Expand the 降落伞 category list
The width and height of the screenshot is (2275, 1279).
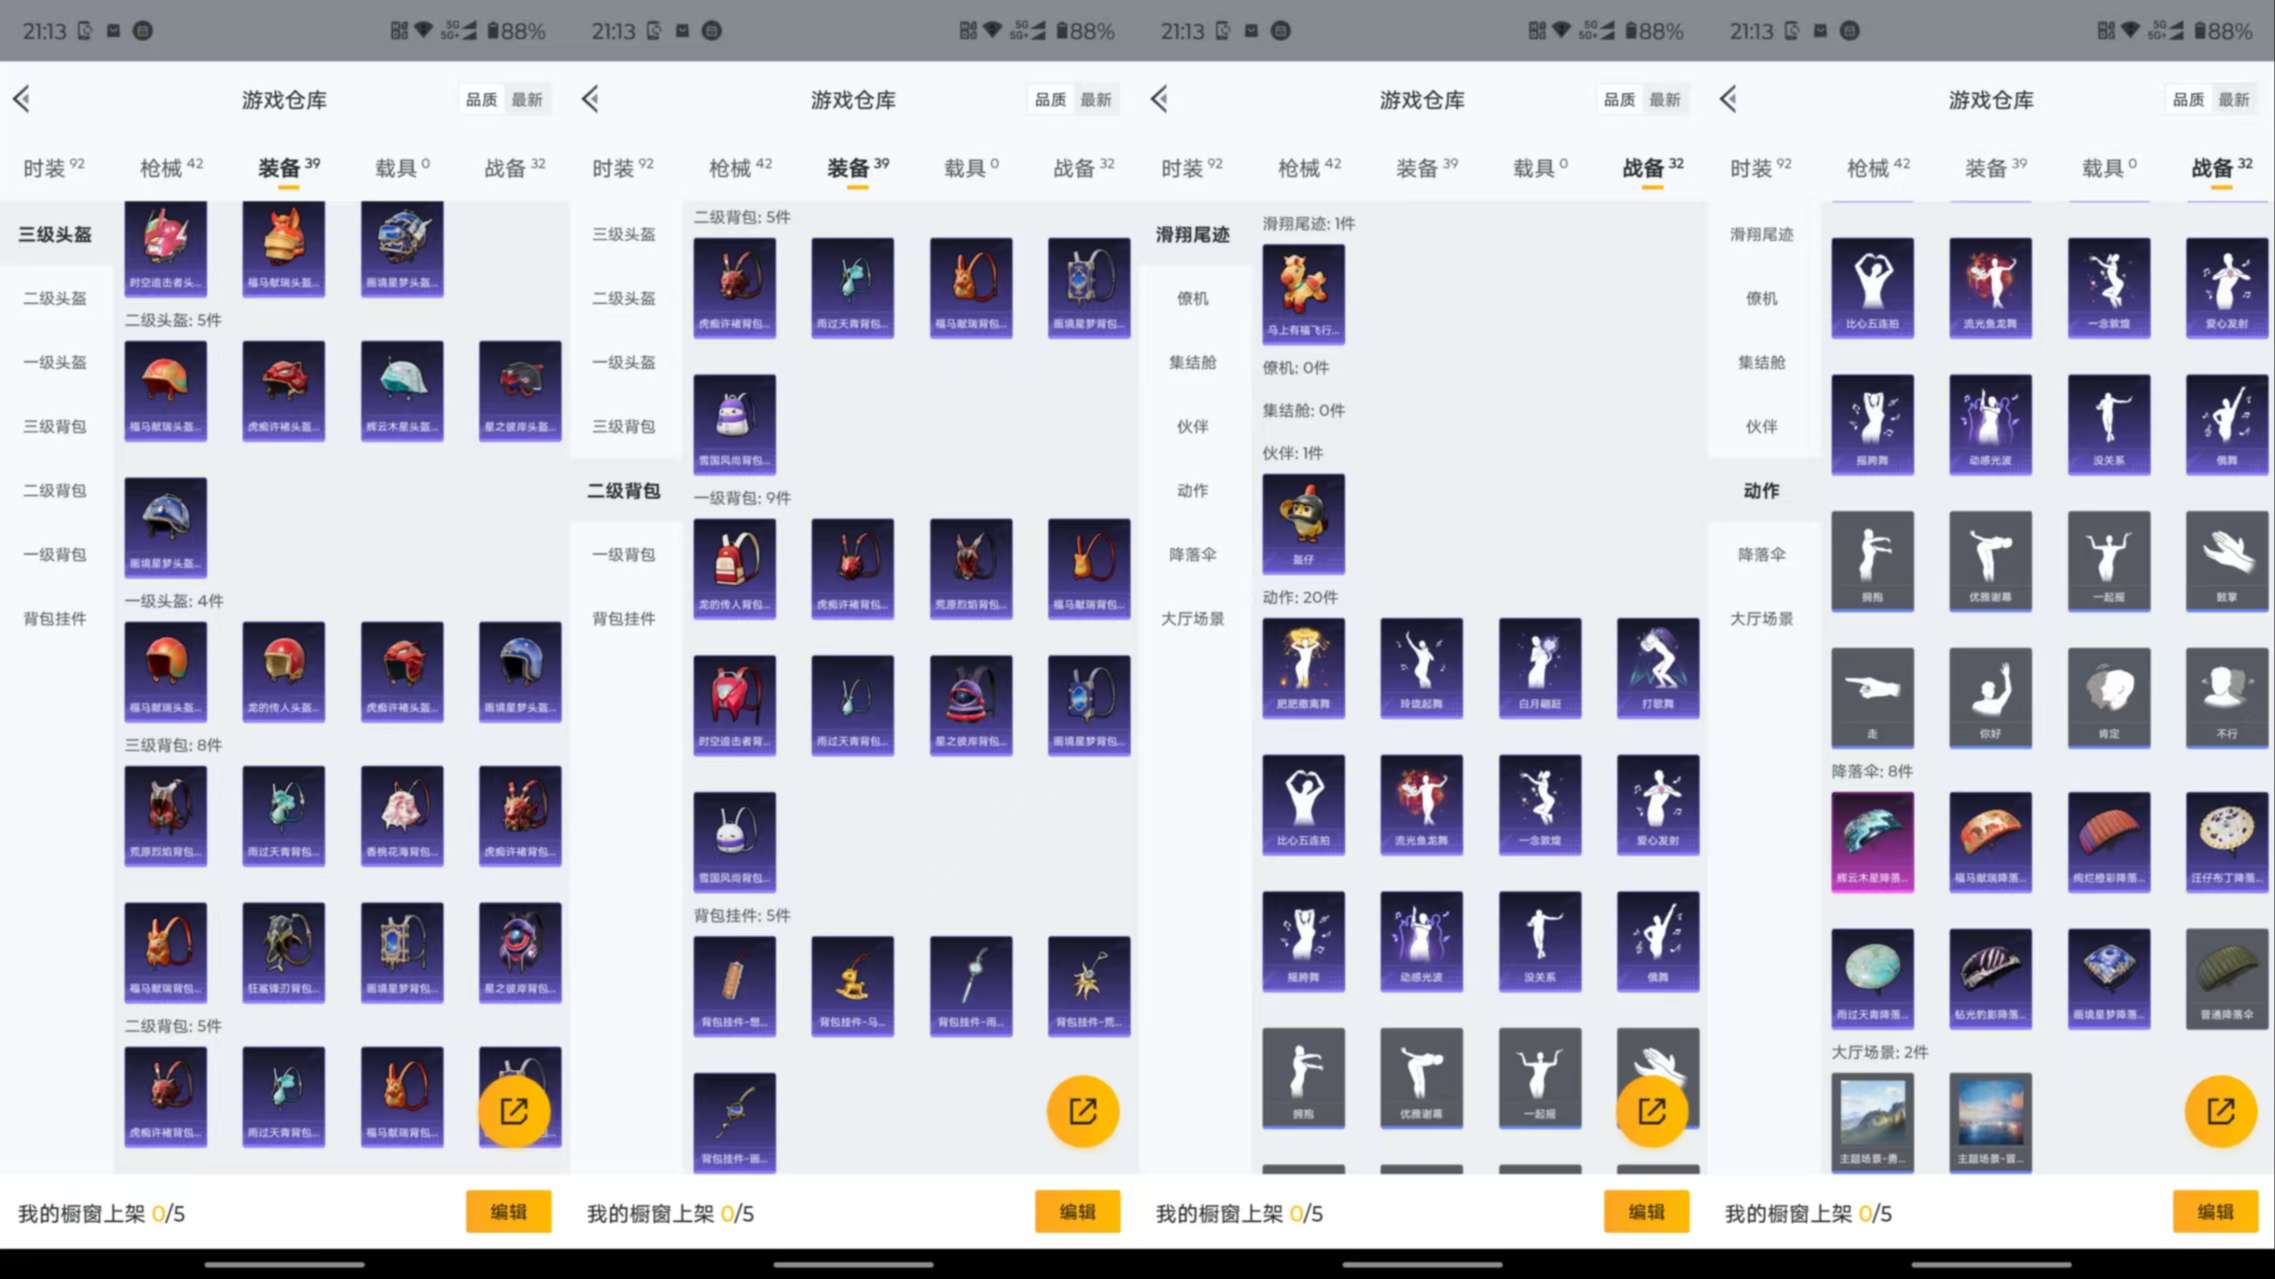click(1761, 555)
